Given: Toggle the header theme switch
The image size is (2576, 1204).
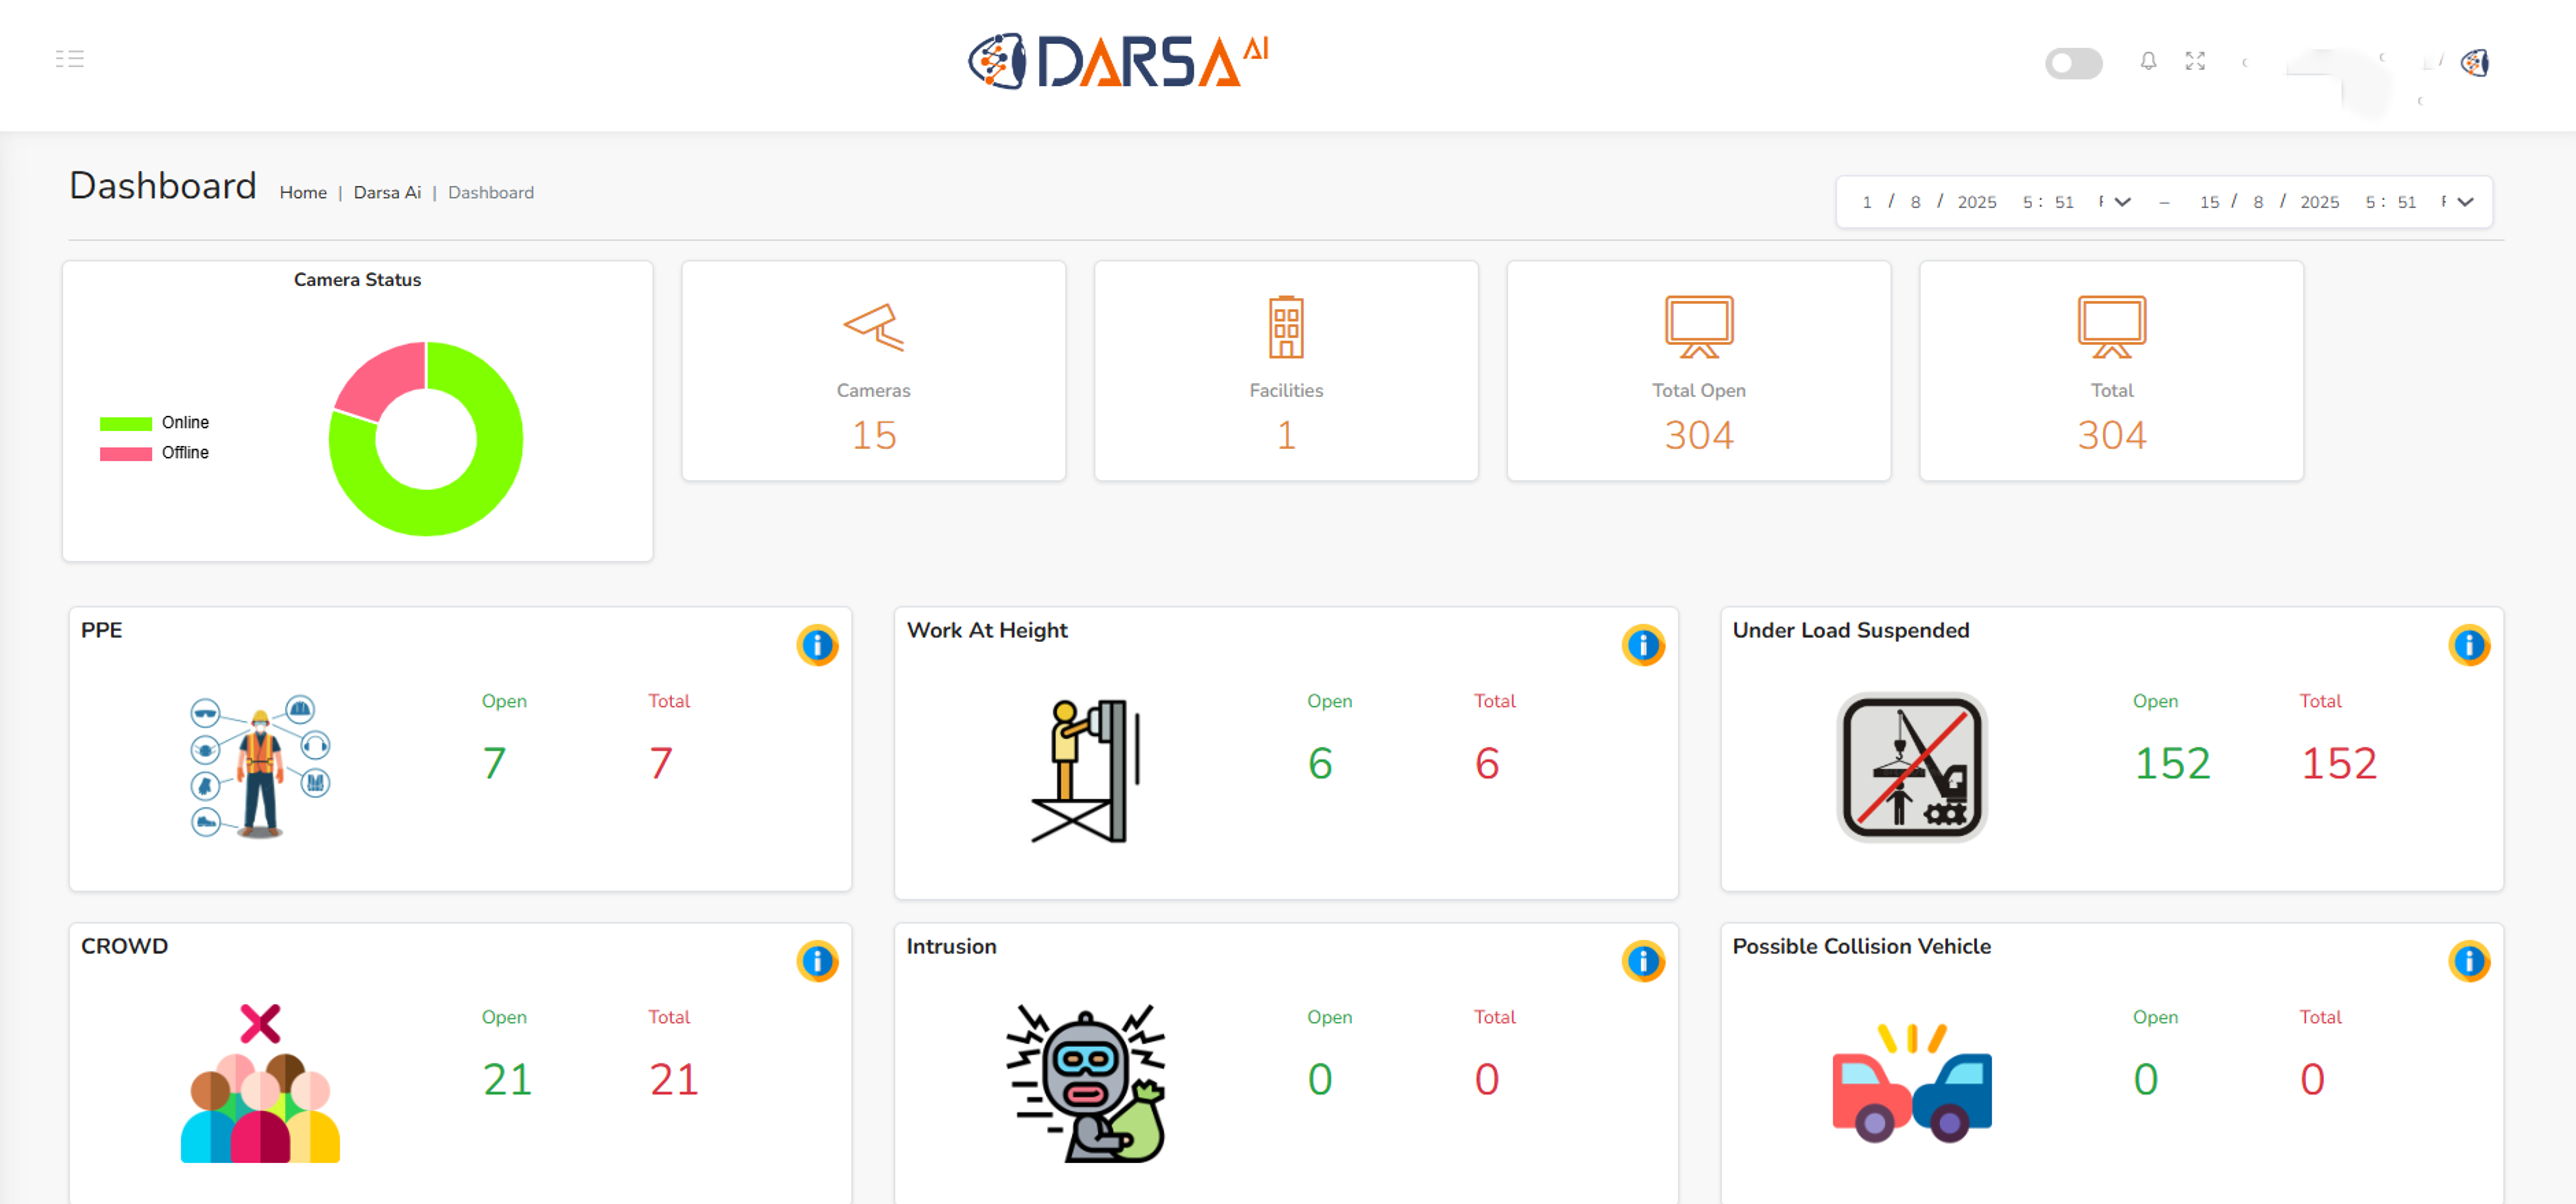Looking at the screenshot, I should pos(2073,64).
